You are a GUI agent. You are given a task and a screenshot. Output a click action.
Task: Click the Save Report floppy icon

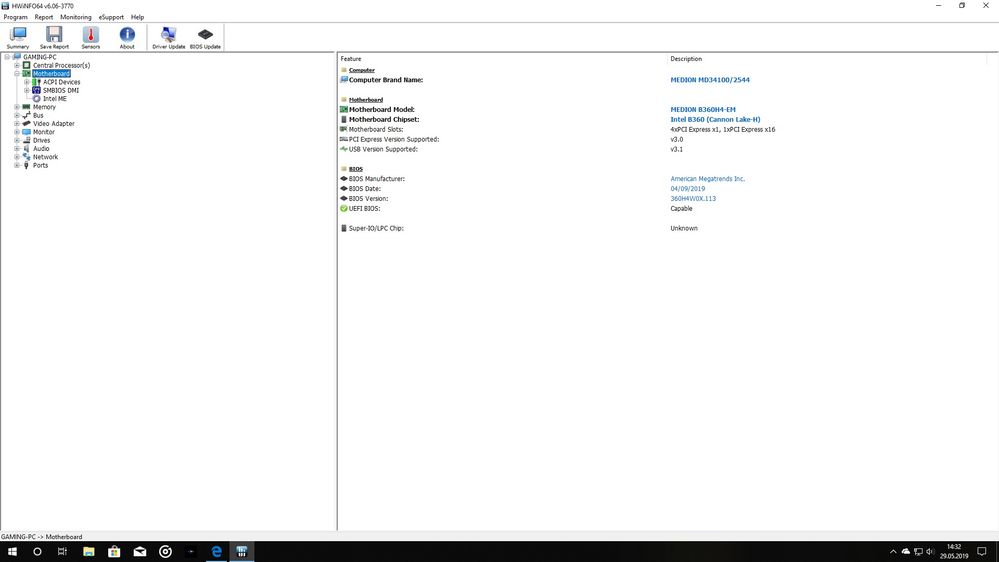click(x=54, y=37)
